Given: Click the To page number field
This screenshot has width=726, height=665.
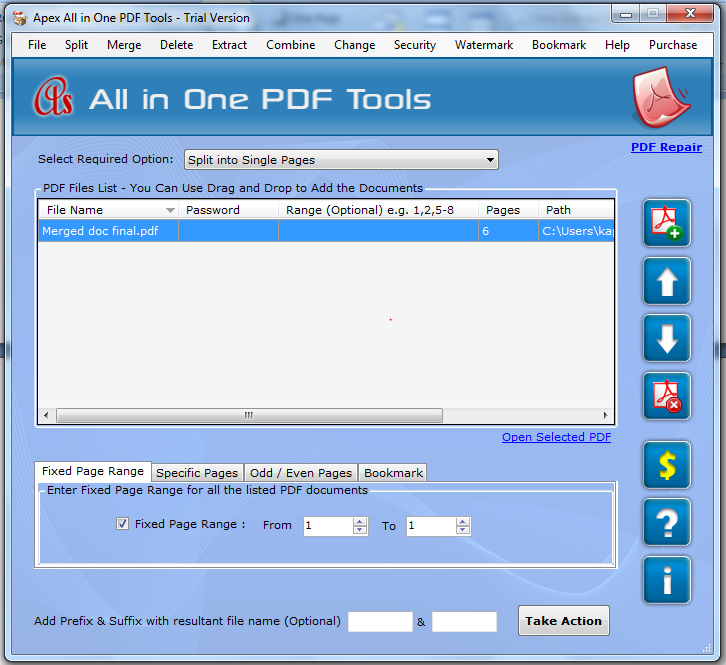Looking at the screenshot, I should [x=431, y=526].
